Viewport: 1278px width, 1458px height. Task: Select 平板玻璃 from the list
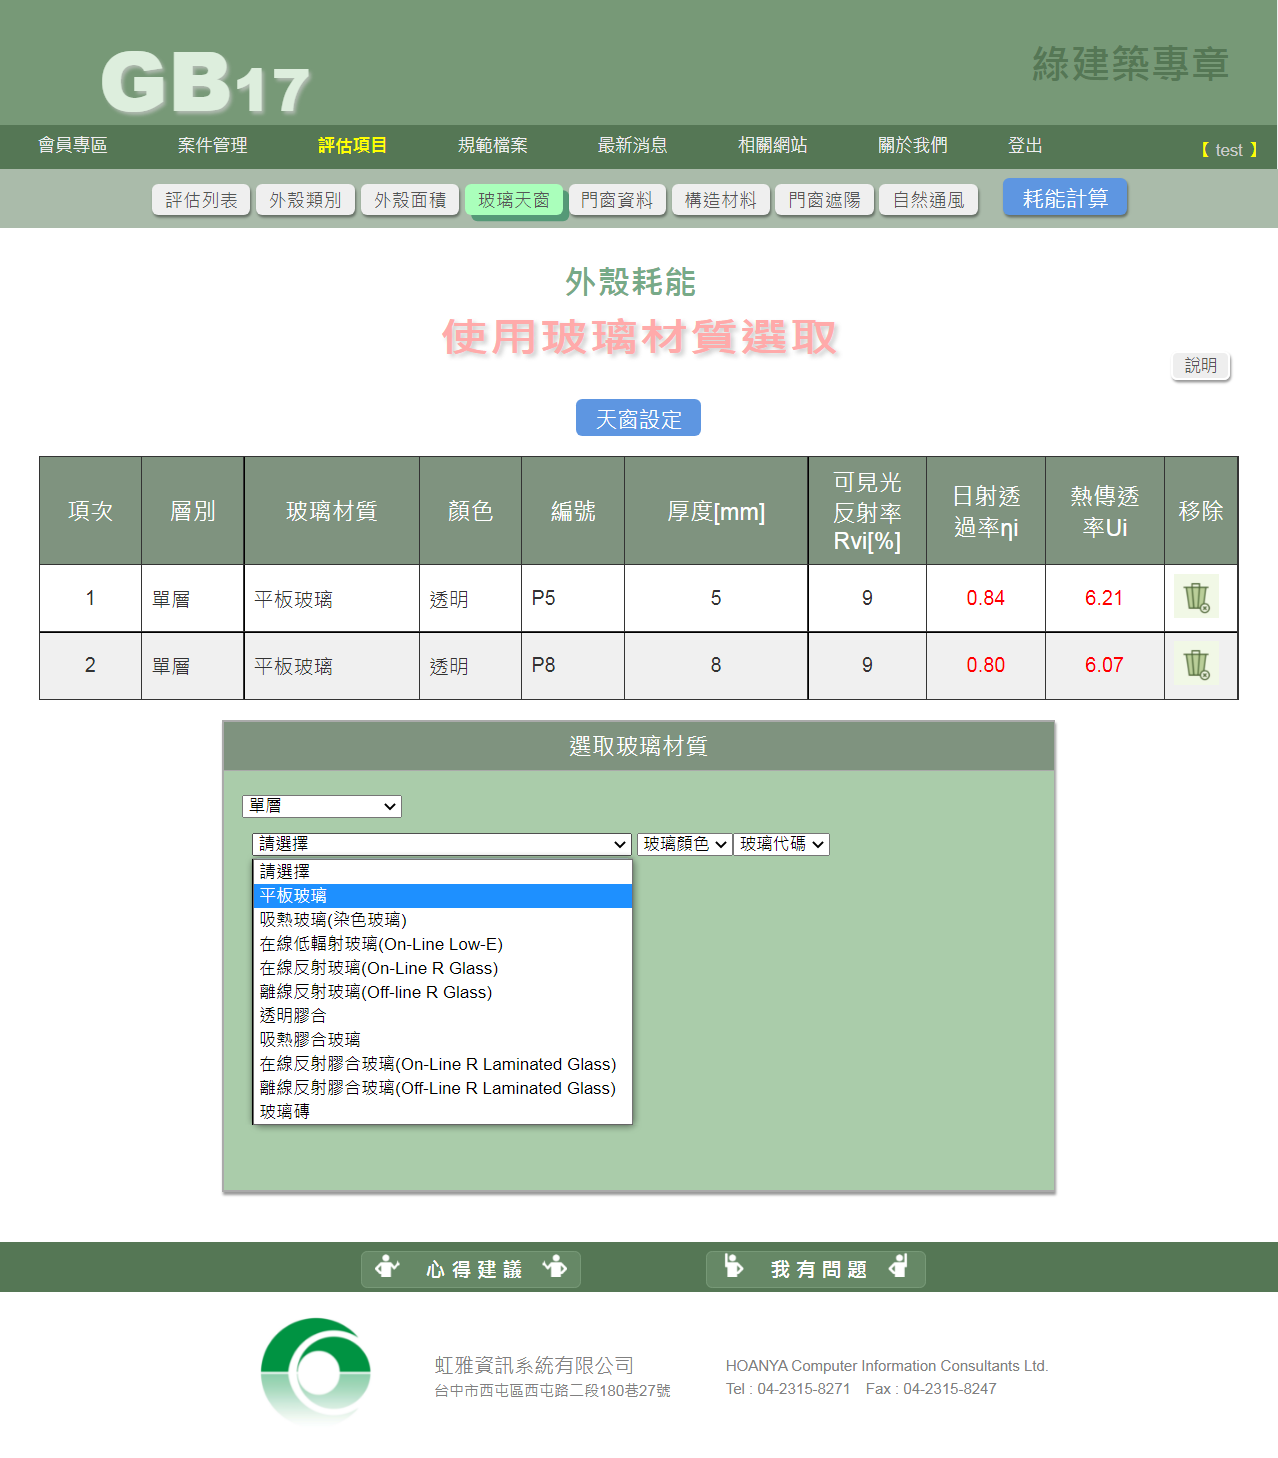tap(442, 896)
